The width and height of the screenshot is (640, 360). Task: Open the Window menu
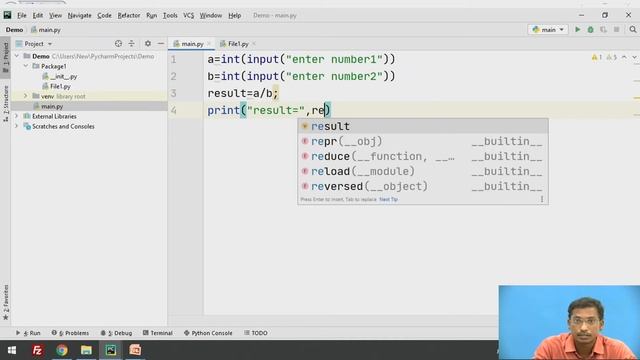[x=211, y=16]
